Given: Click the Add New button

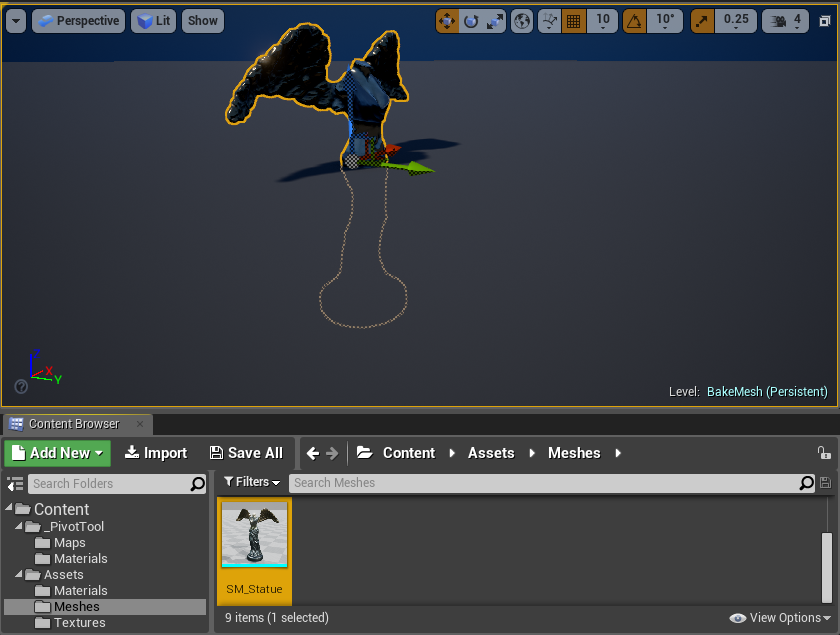Looking at the screenshot, I should point(59,453).
